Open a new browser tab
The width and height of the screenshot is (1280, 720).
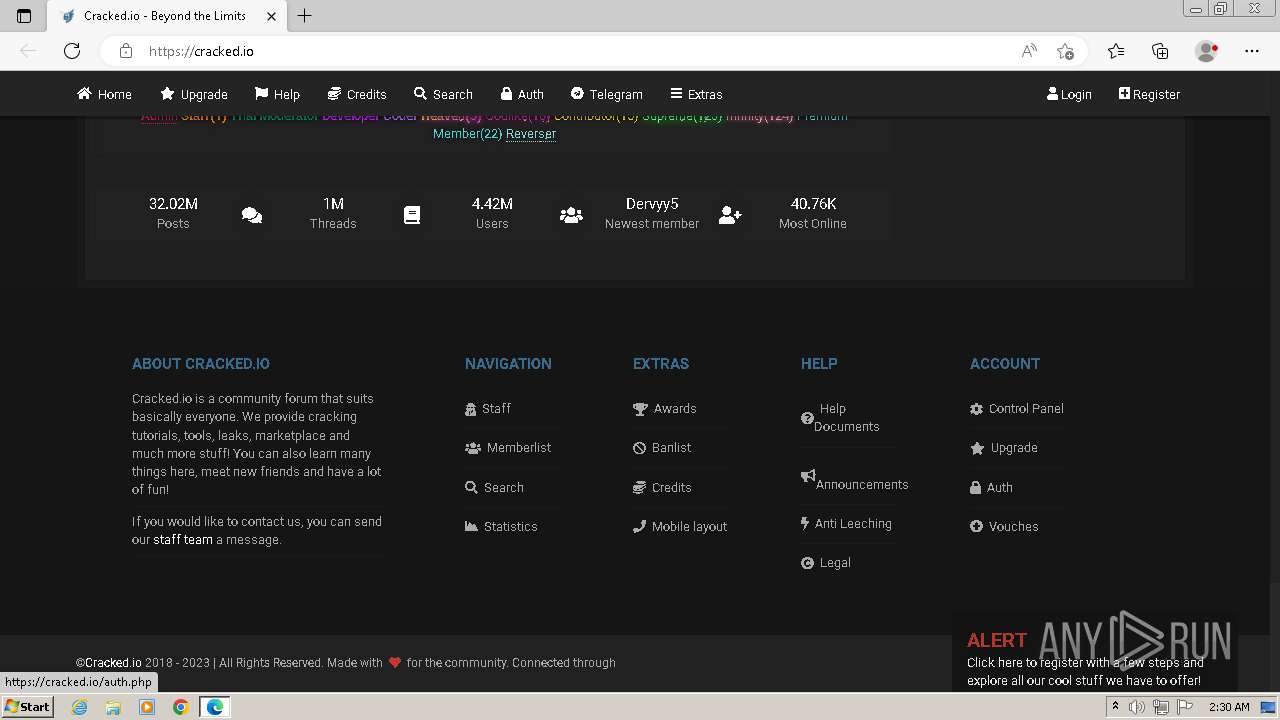[x=305, y=16]
